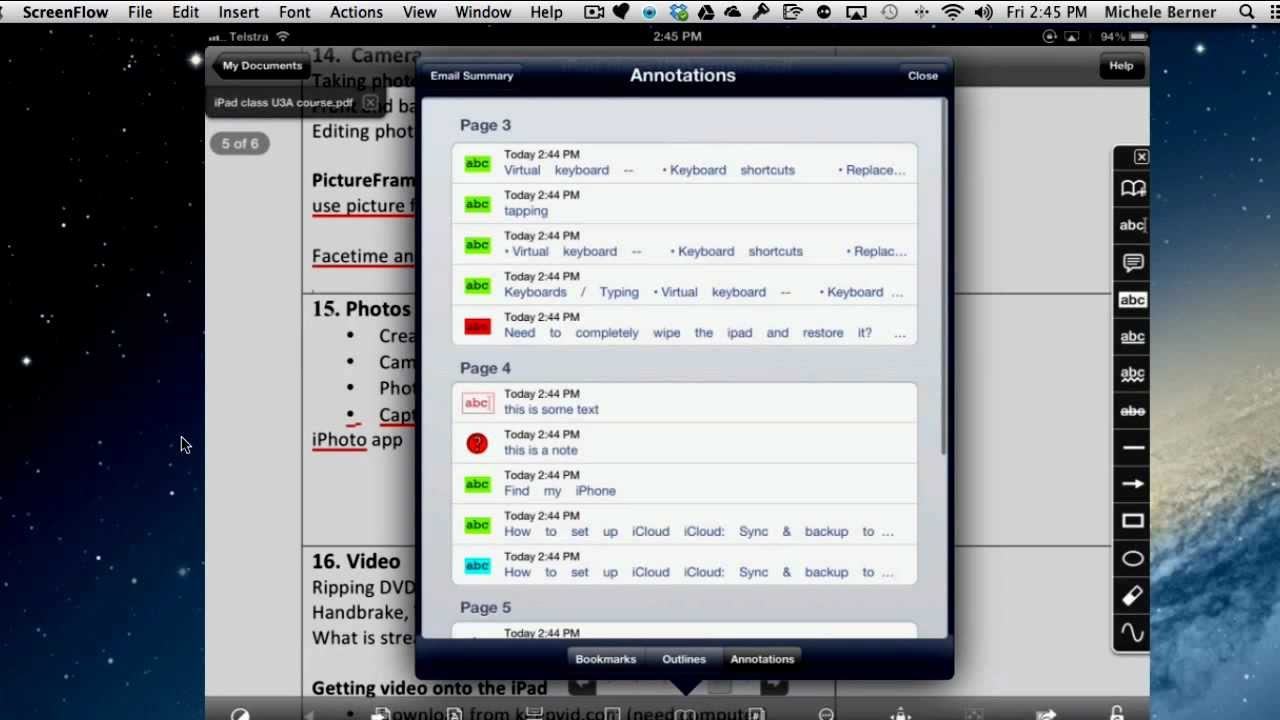
Task: Open the volume control in menu bar
Action: tap(984, 12)
